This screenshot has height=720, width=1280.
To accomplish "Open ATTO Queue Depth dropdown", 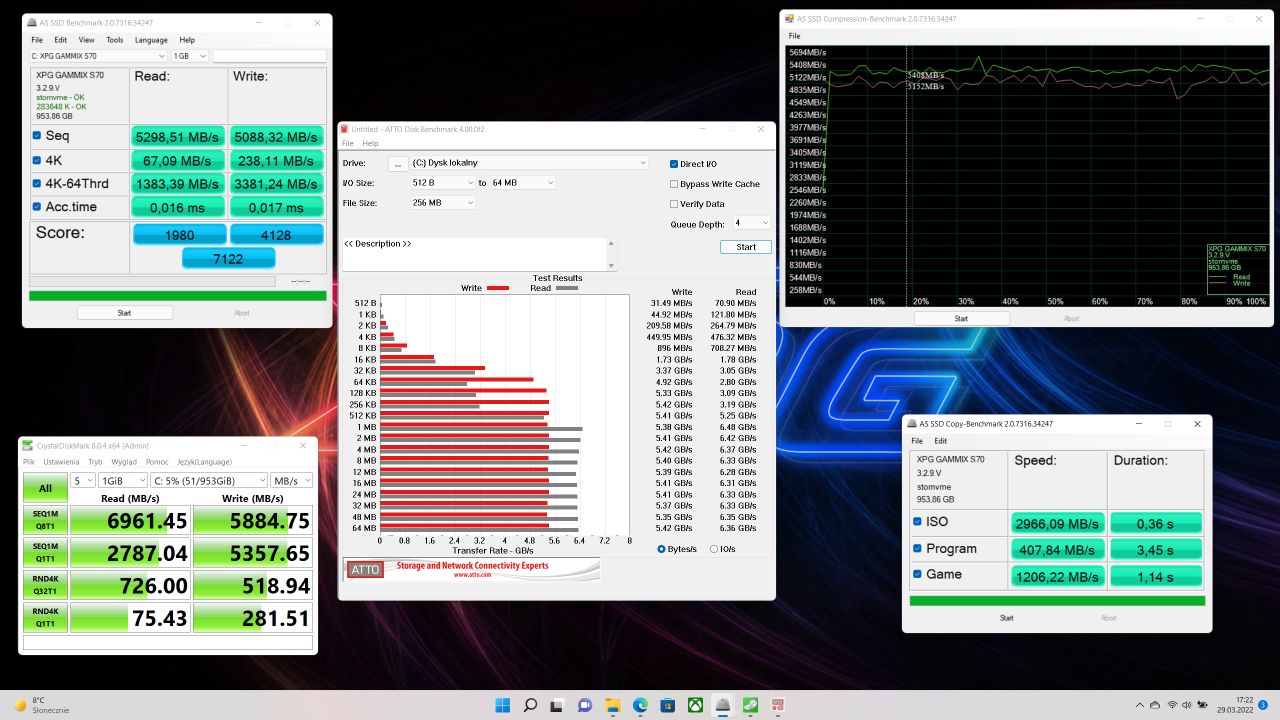I will [751, 223].
